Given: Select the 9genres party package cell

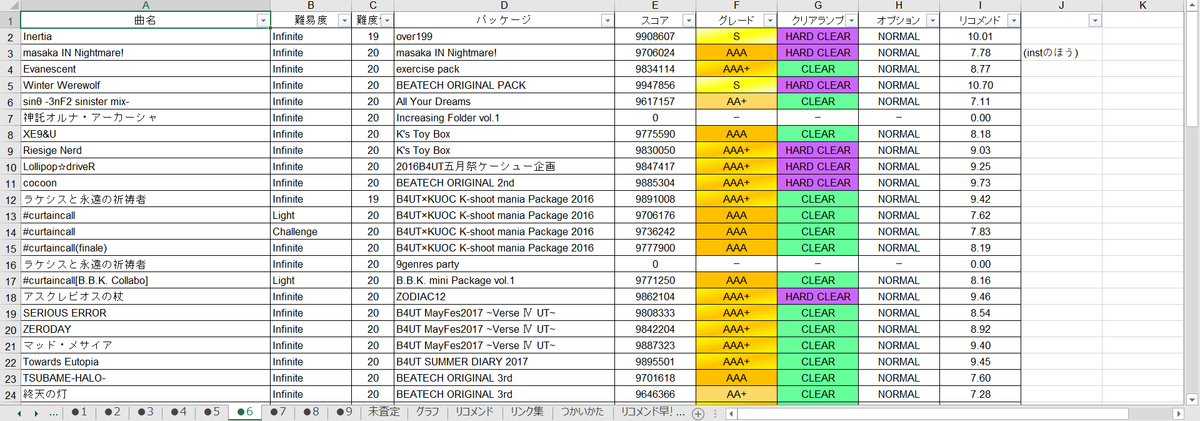Looking at the screenshot, I should coord(504,264).
